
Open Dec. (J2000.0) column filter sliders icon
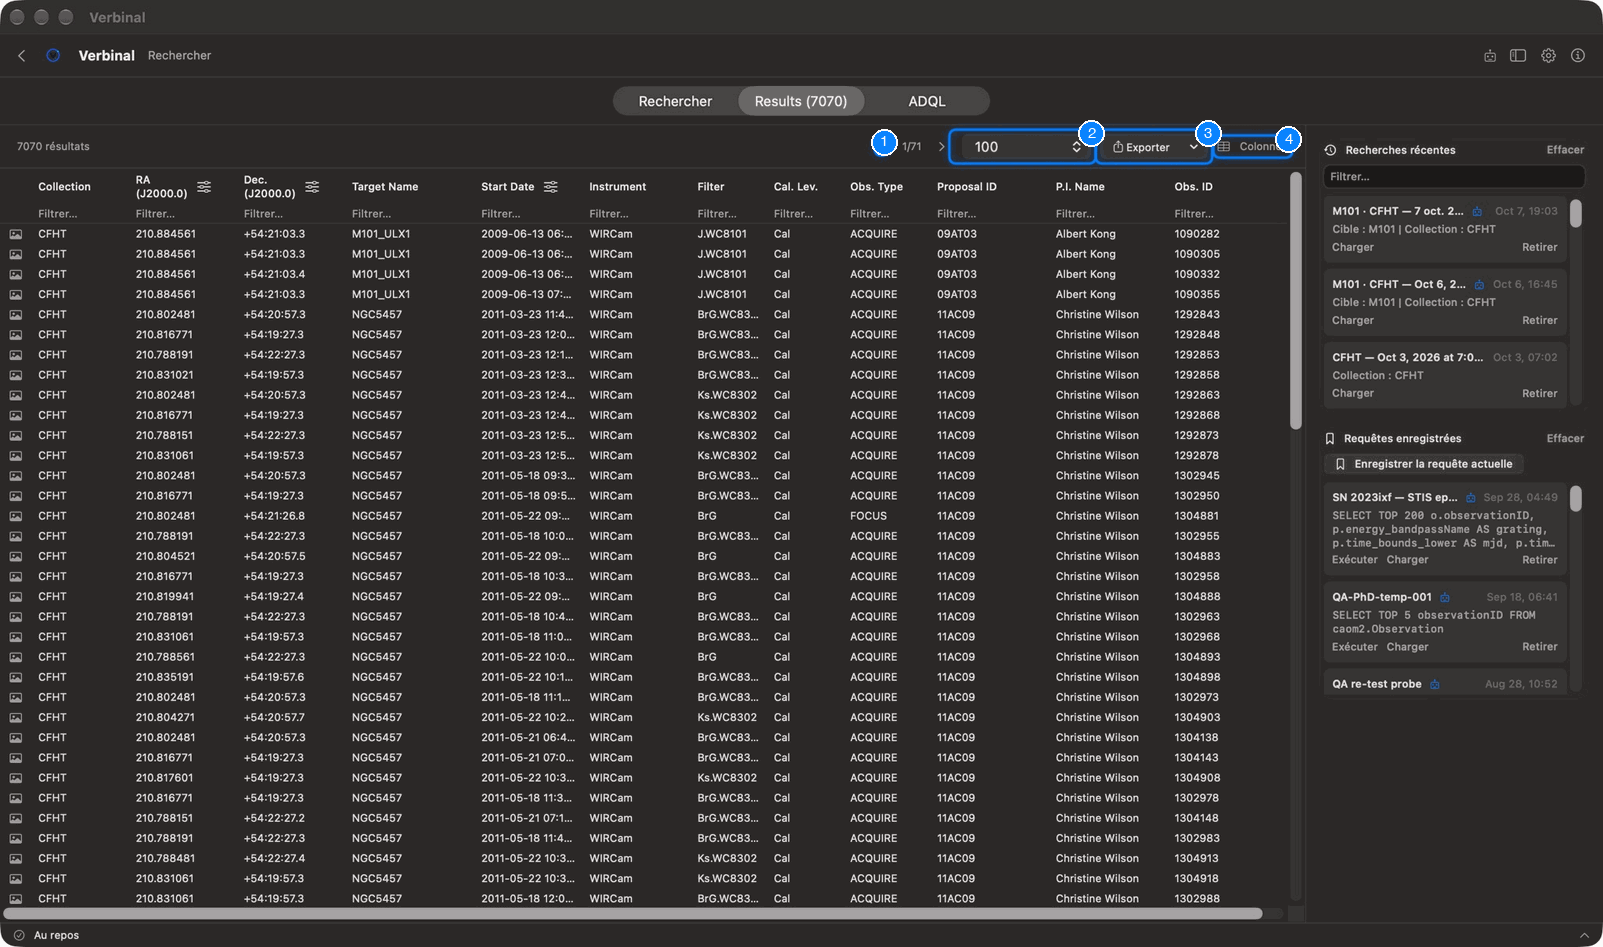click(312, 187)
